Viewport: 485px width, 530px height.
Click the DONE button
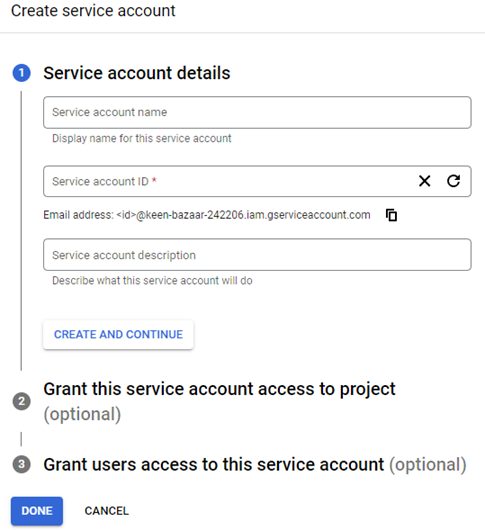(37, 511)
